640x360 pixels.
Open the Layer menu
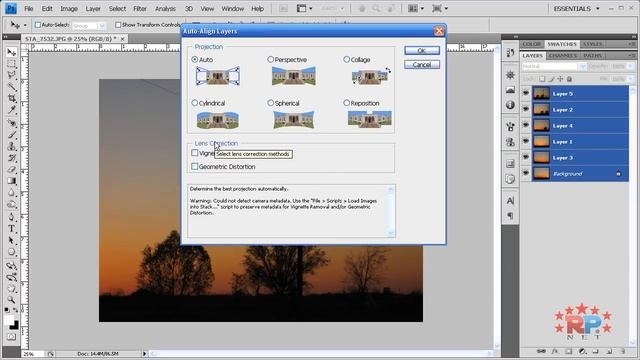[x=93, y=9]
